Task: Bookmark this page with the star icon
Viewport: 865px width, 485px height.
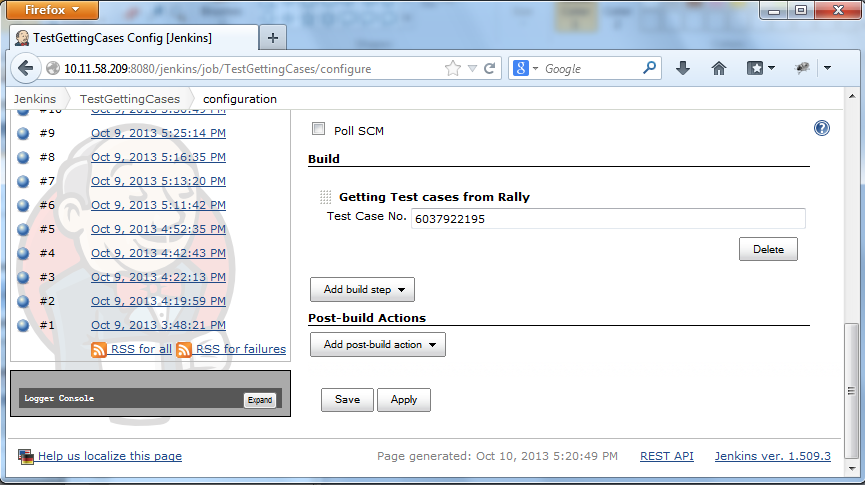Action: (x=453, y=68)
